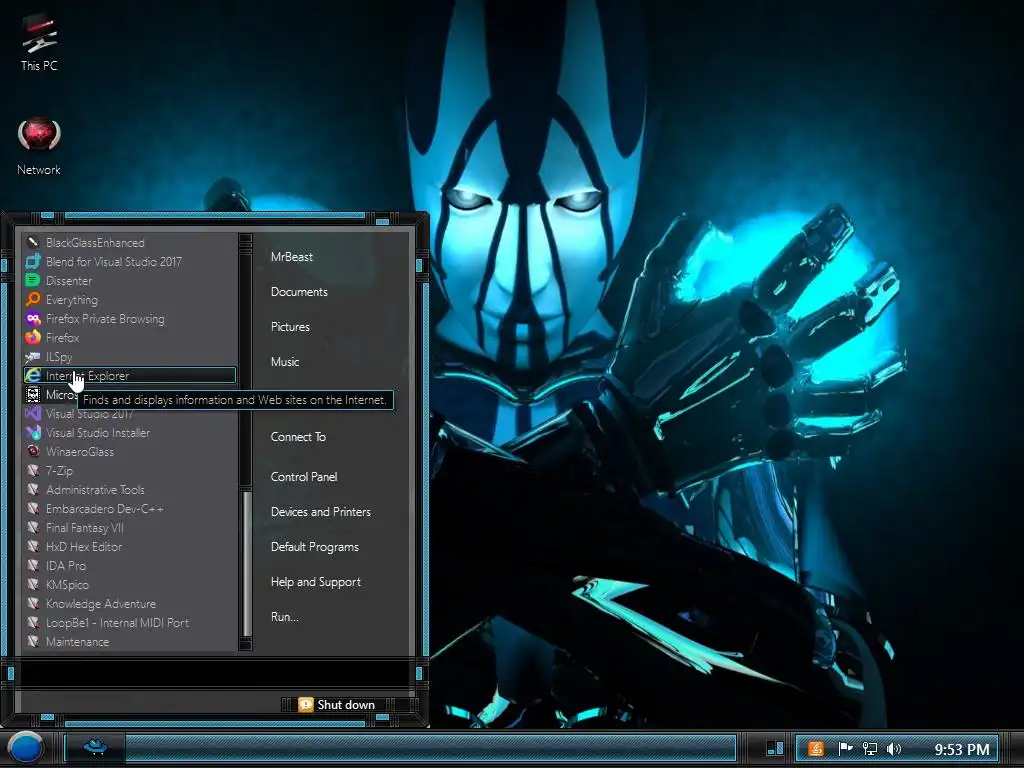Expand the Maintenance folder

(x=129, y=642)
